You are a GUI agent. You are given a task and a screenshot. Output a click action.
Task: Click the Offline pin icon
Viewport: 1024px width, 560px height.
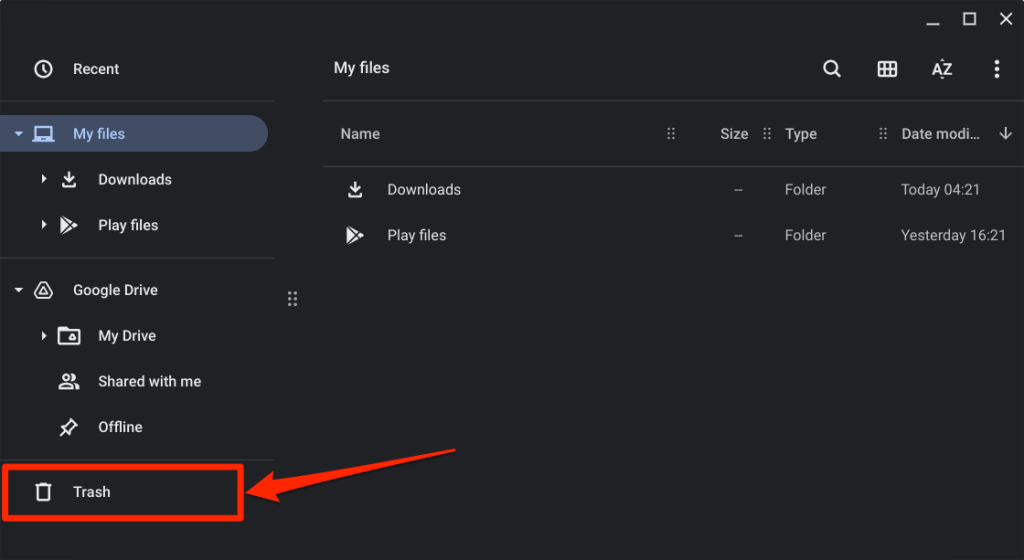point(68,427)
